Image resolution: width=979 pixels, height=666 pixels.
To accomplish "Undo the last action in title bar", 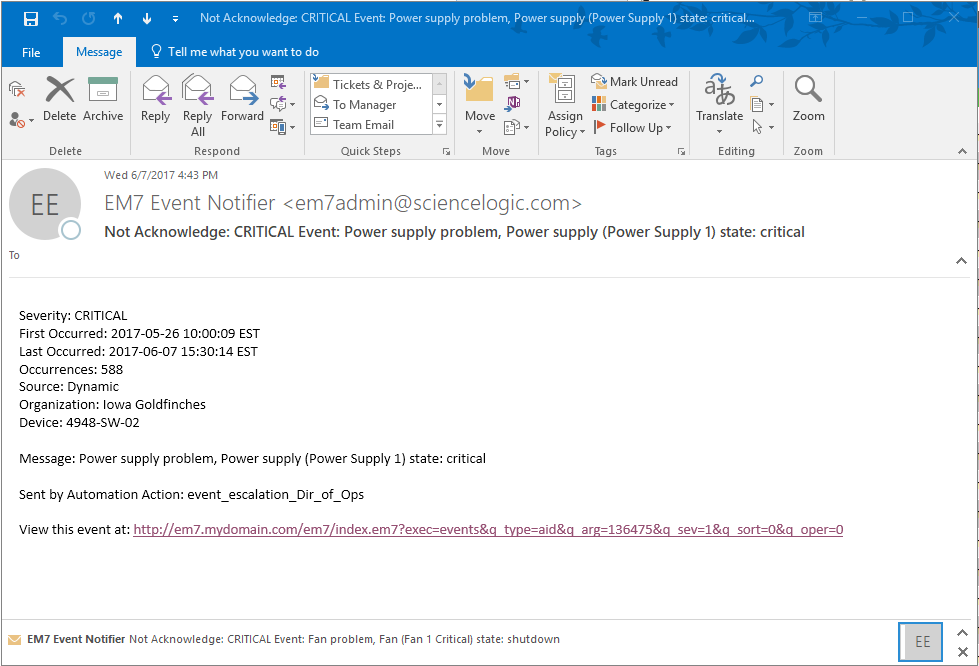I will click(x=60, y=19).
